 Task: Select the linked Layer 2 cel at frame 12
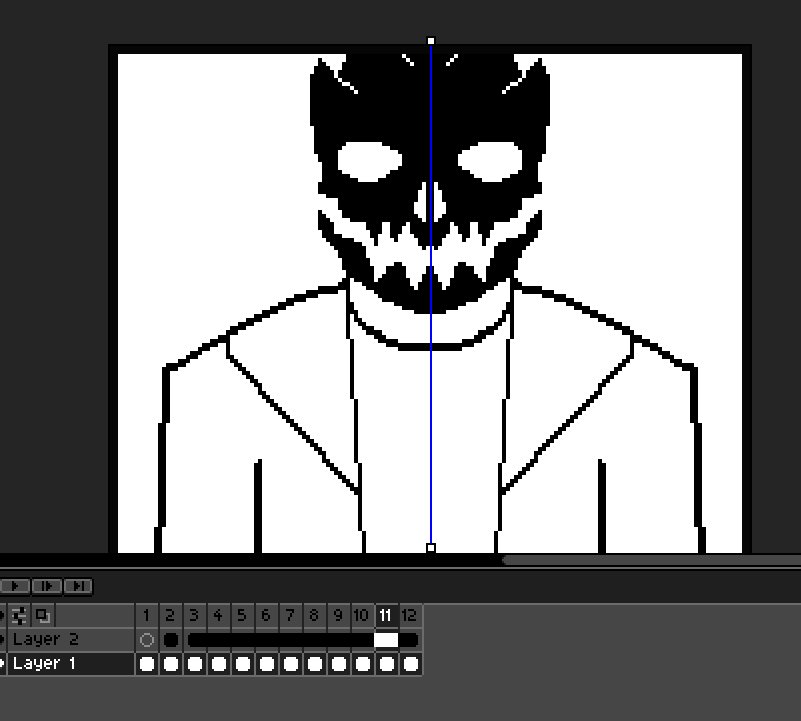(x=410, y=639)
